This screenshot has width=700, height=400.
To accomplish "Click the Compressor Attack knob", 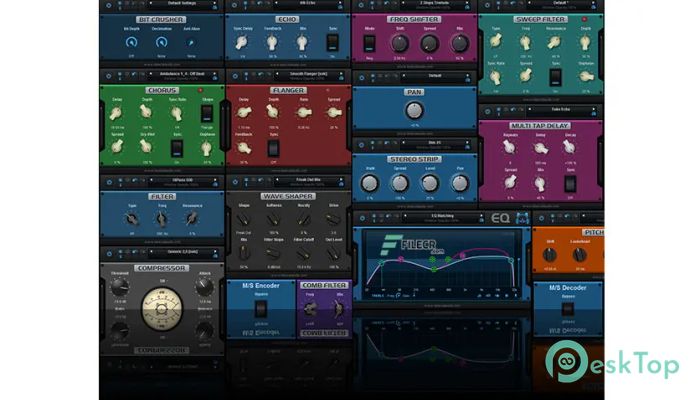I will click(204, 287).
